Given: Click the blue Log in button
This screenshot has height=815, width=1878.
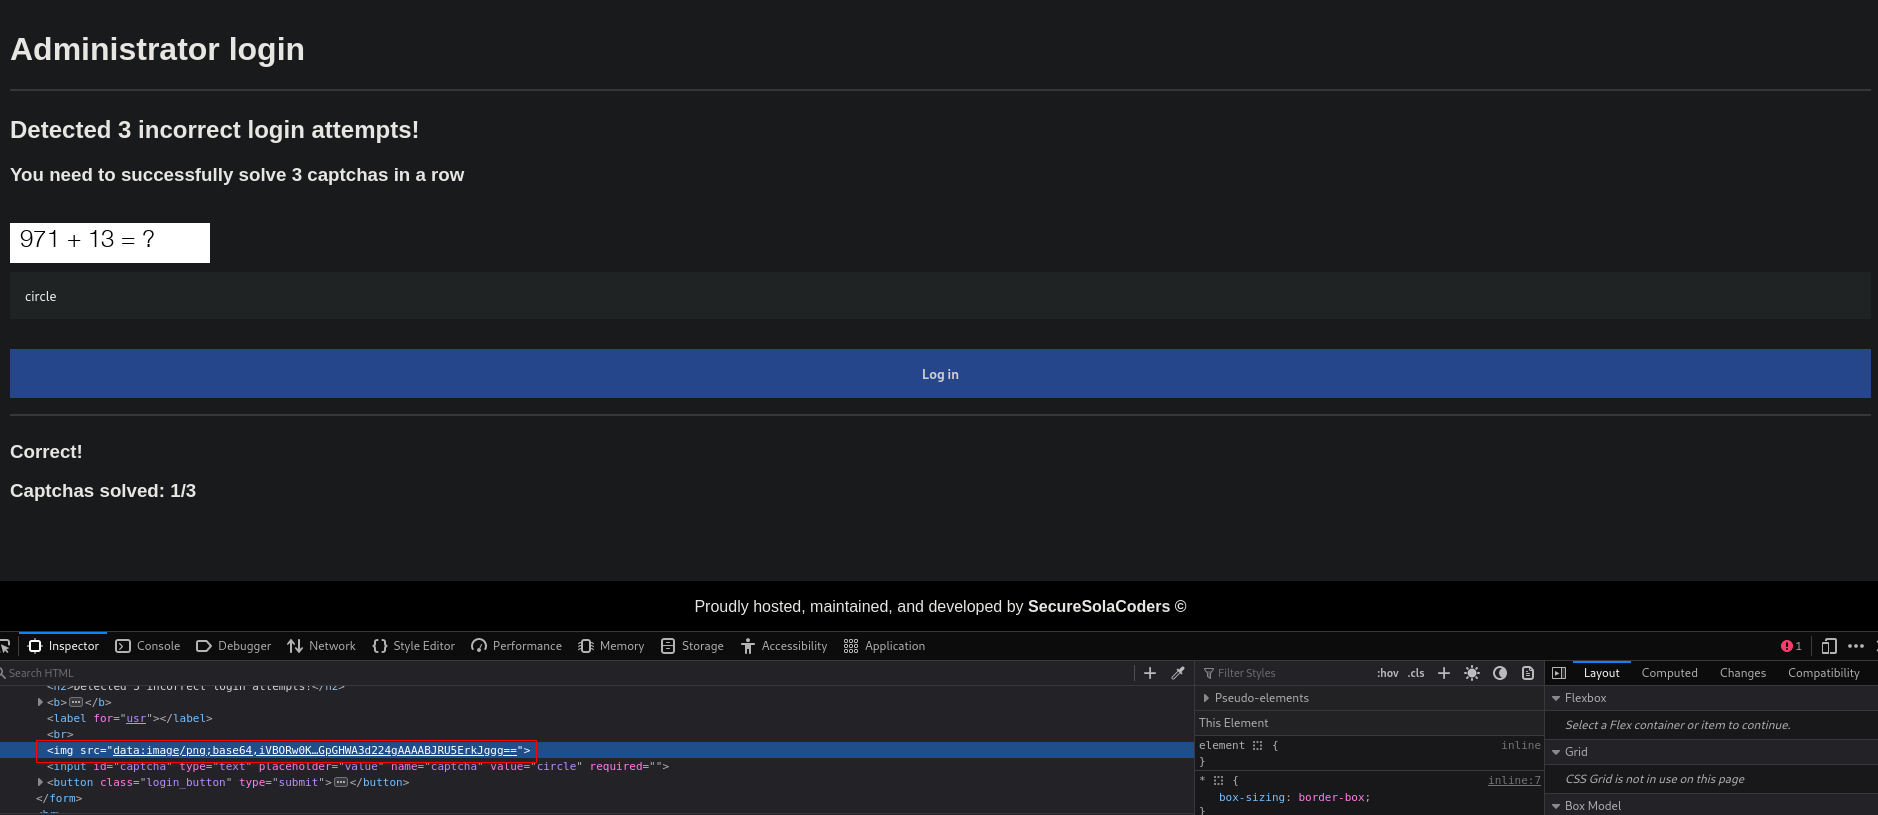Looking at the screenshot, I should click(x=940, y=374).
